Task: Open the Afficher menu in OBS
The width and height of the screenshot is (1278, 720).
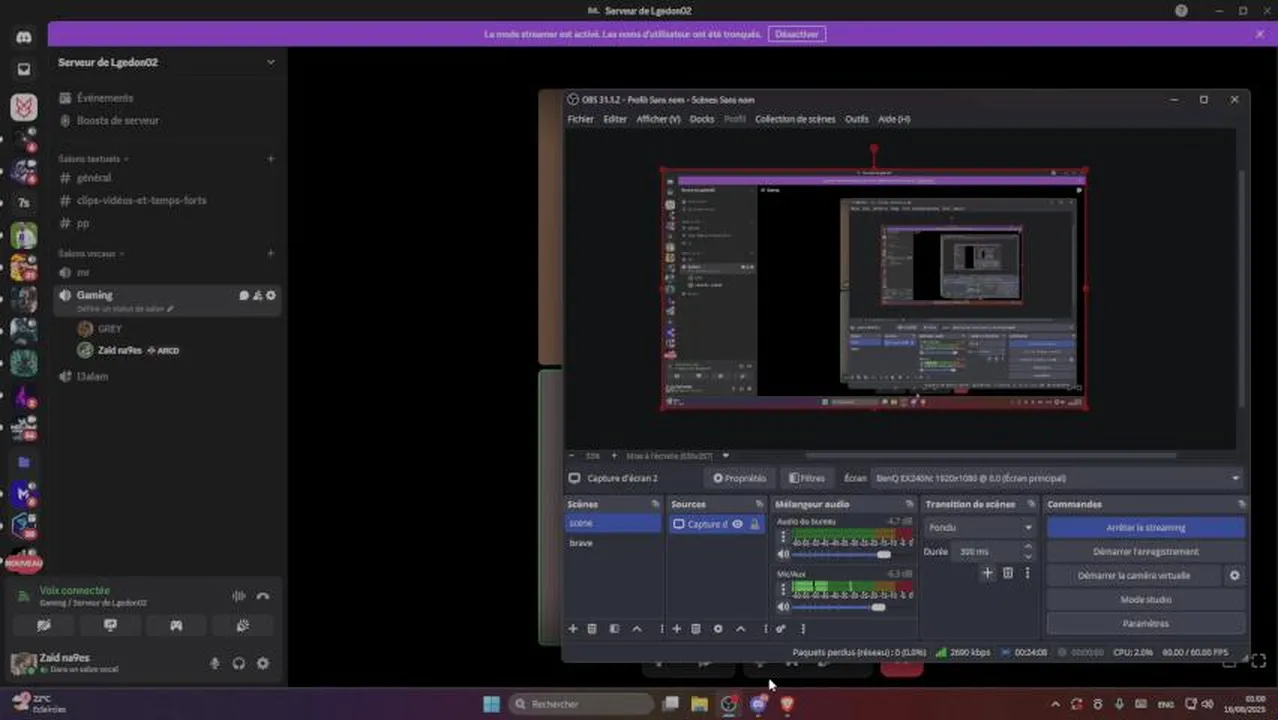Action: [x=659, y=119]
